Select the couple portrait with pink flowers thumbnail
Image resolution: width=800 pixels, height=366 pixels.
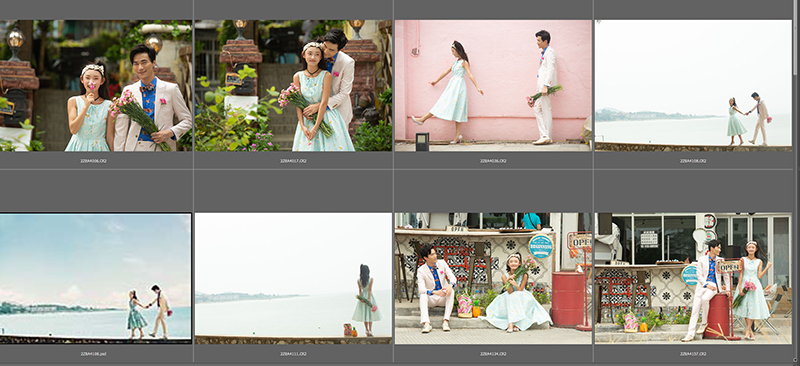pyautogui.click(x=96, y=86)
